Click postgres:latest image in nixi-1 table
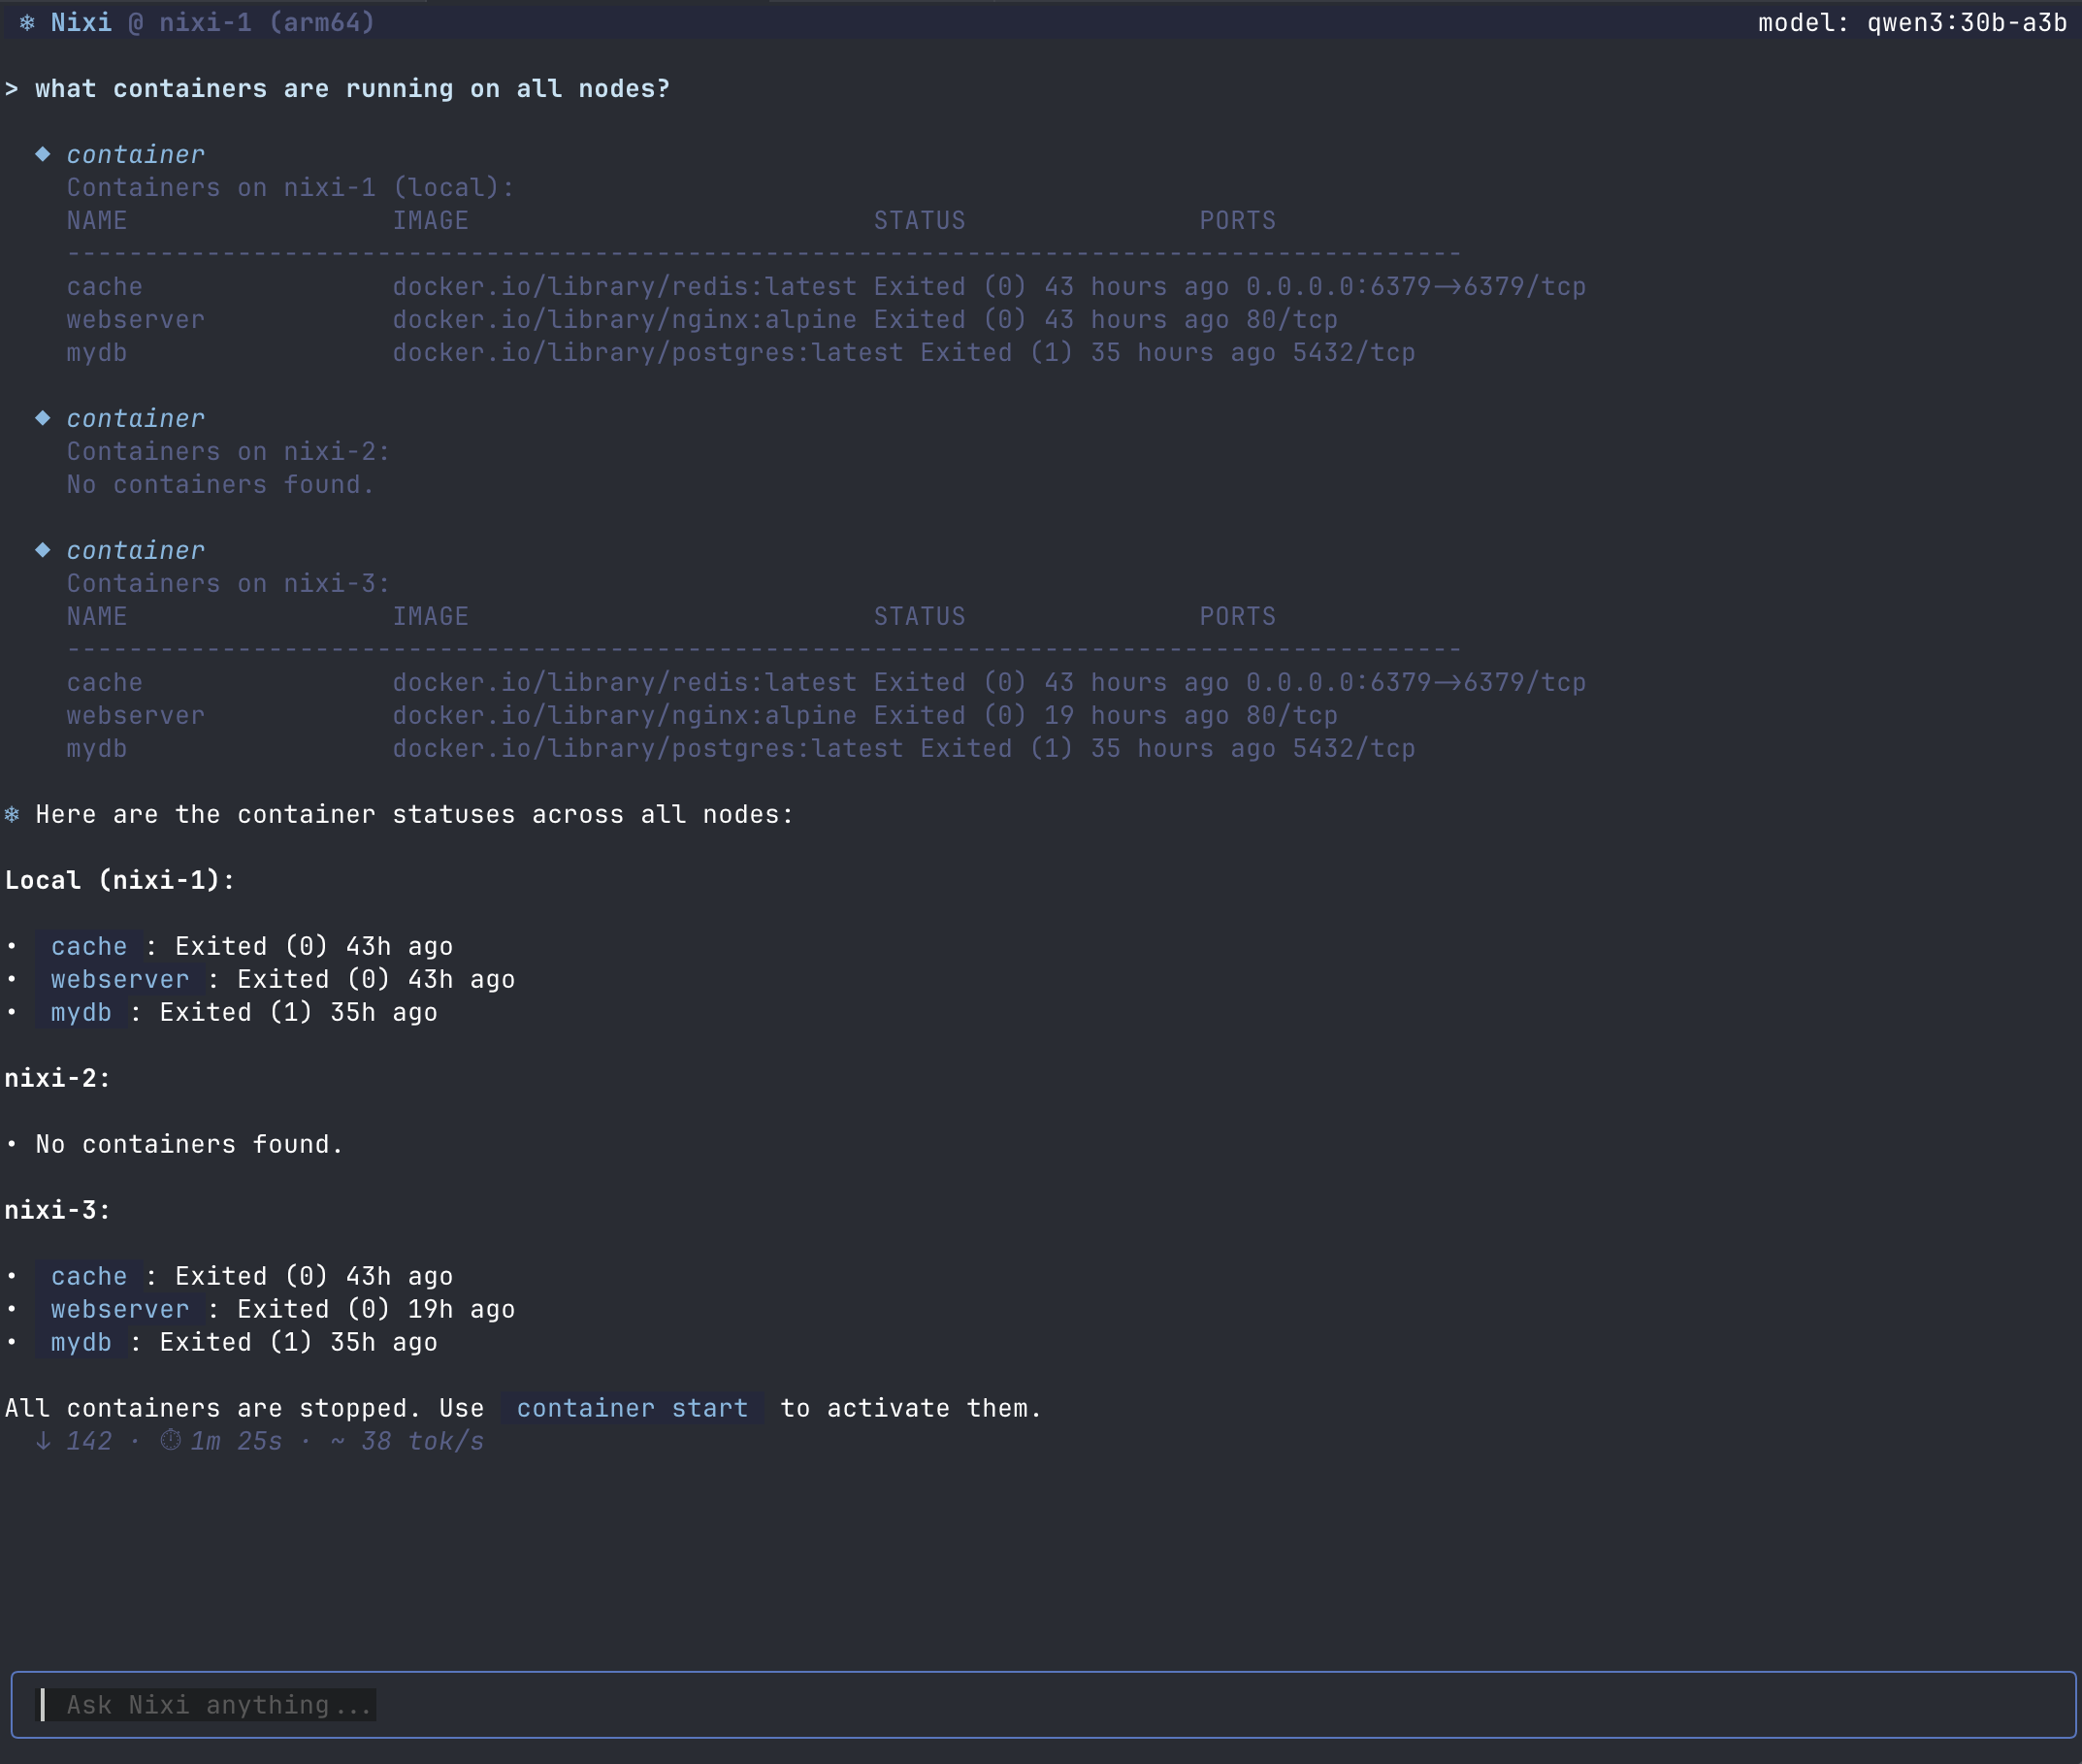2082x1764 pixels. [648, 352]
